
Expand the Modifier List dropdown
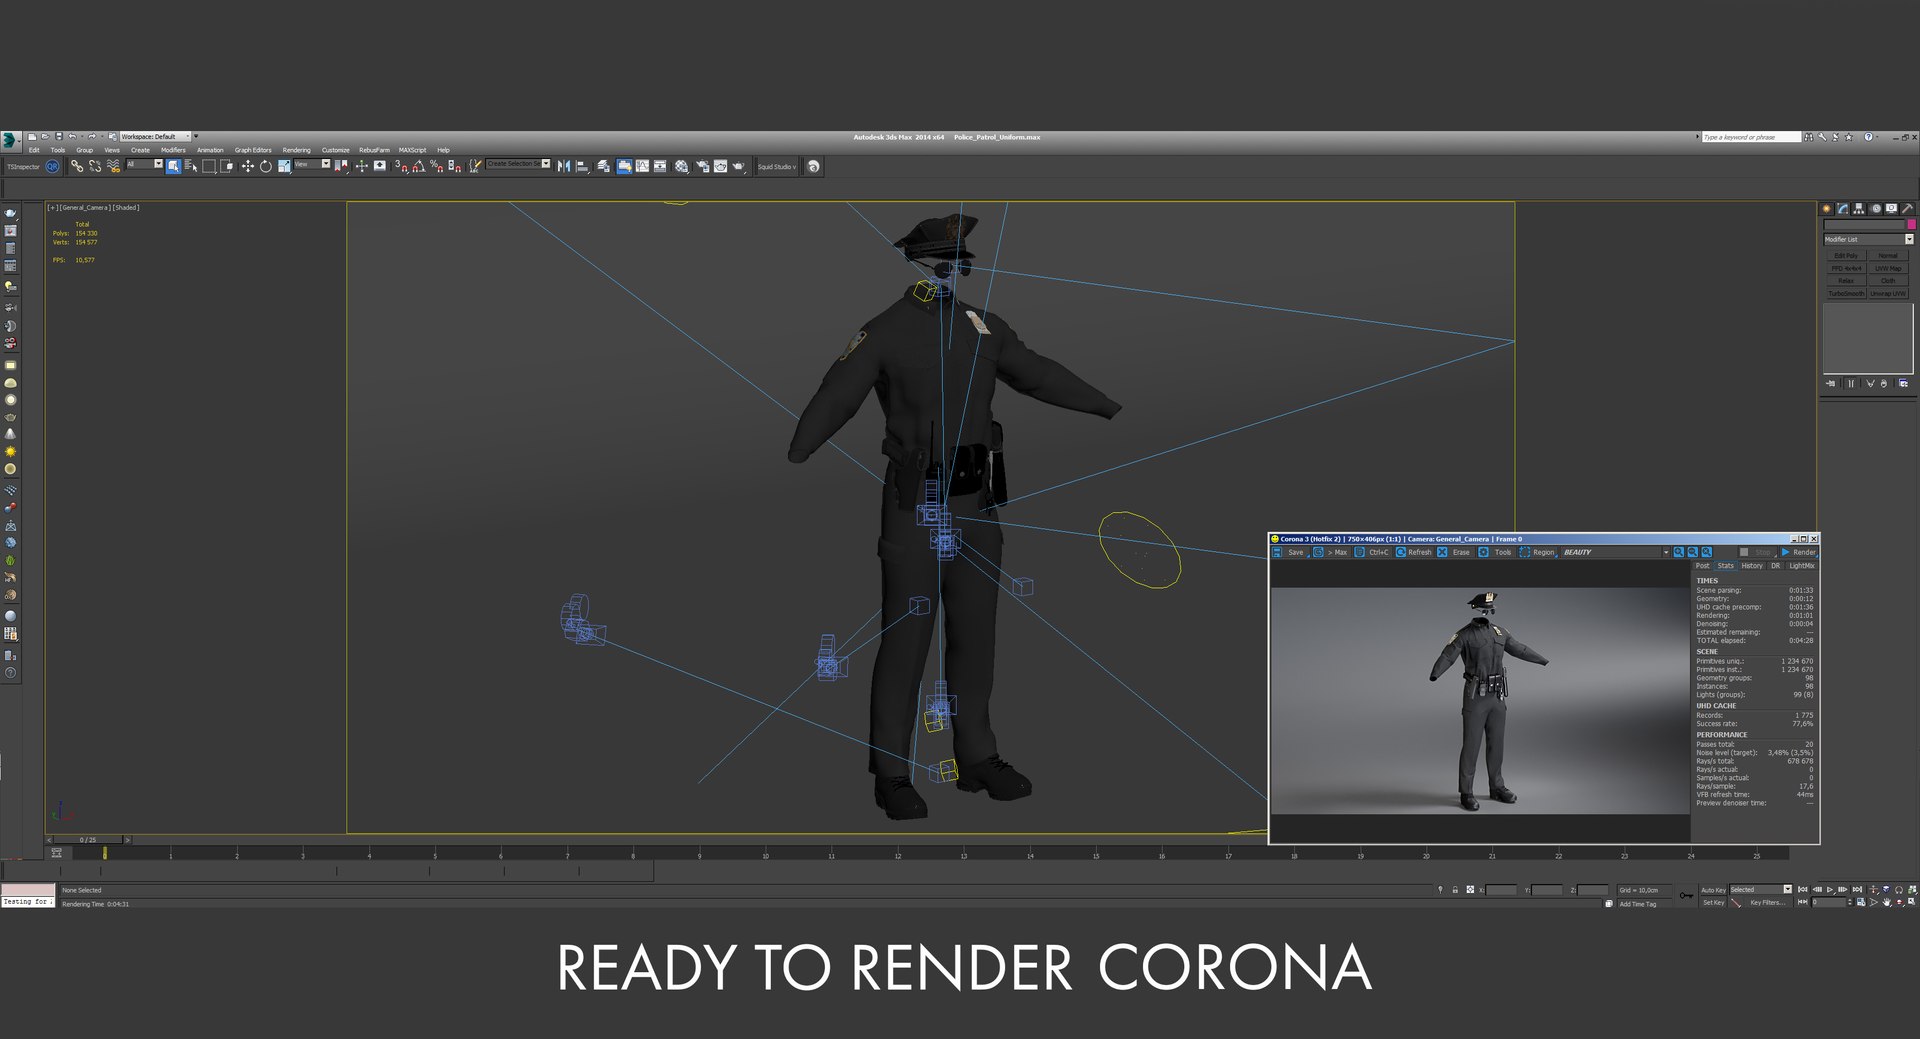(1868, 239)
